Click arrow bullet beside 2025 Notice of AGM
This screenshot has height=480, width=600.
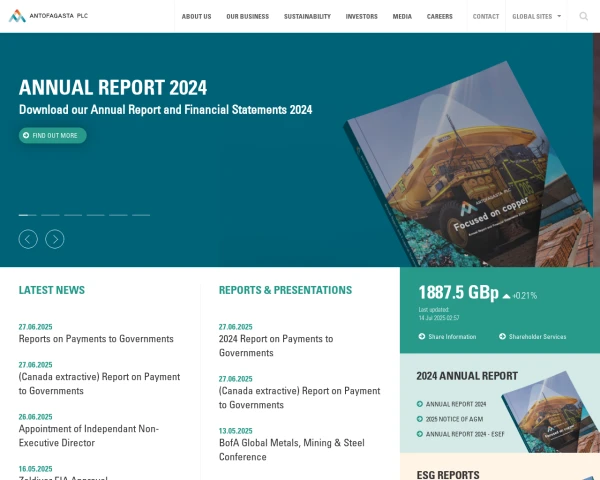point(420,419)
